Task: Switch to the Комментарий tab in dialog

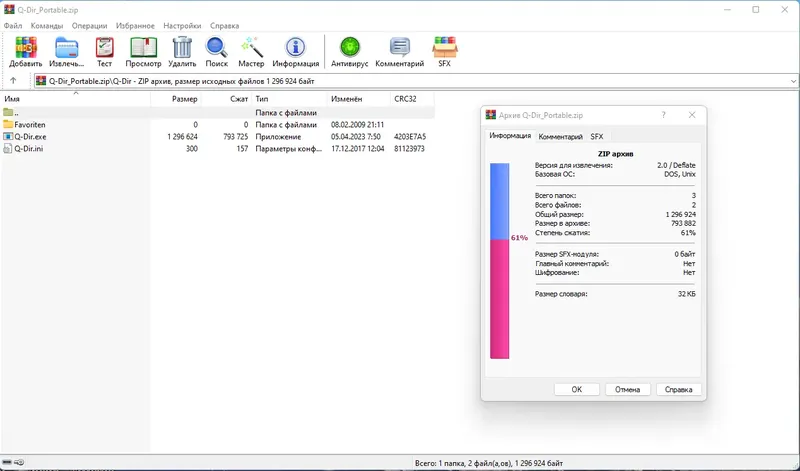Action: [x=560, y=137]
